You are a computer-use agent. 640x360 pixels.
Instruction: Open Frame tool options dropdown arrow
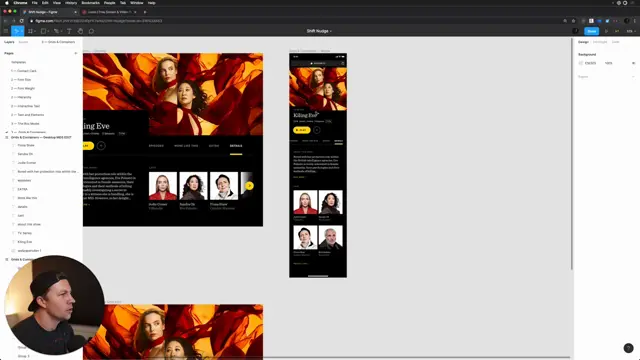pyautogui.click(x=35, y=31)
